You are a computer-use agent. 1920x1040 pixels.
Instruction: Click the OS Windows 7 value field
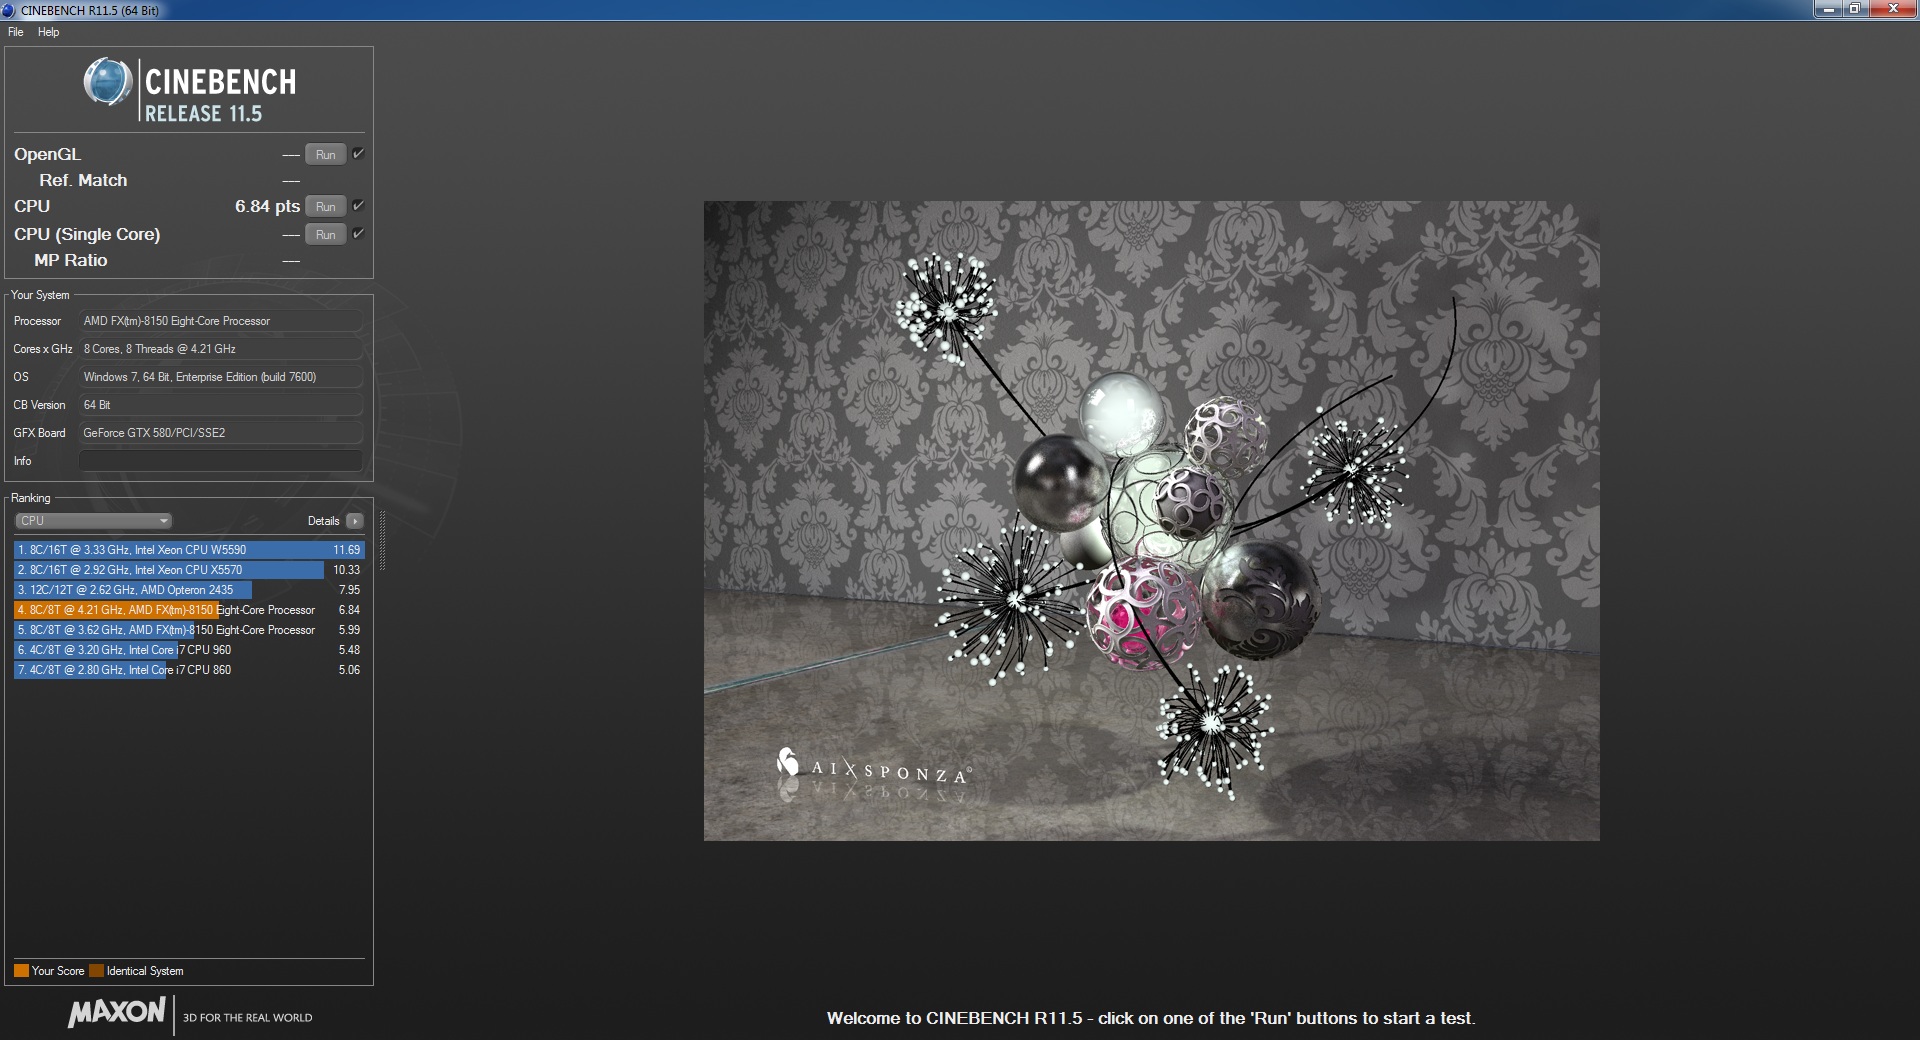(x=220, y=377)
